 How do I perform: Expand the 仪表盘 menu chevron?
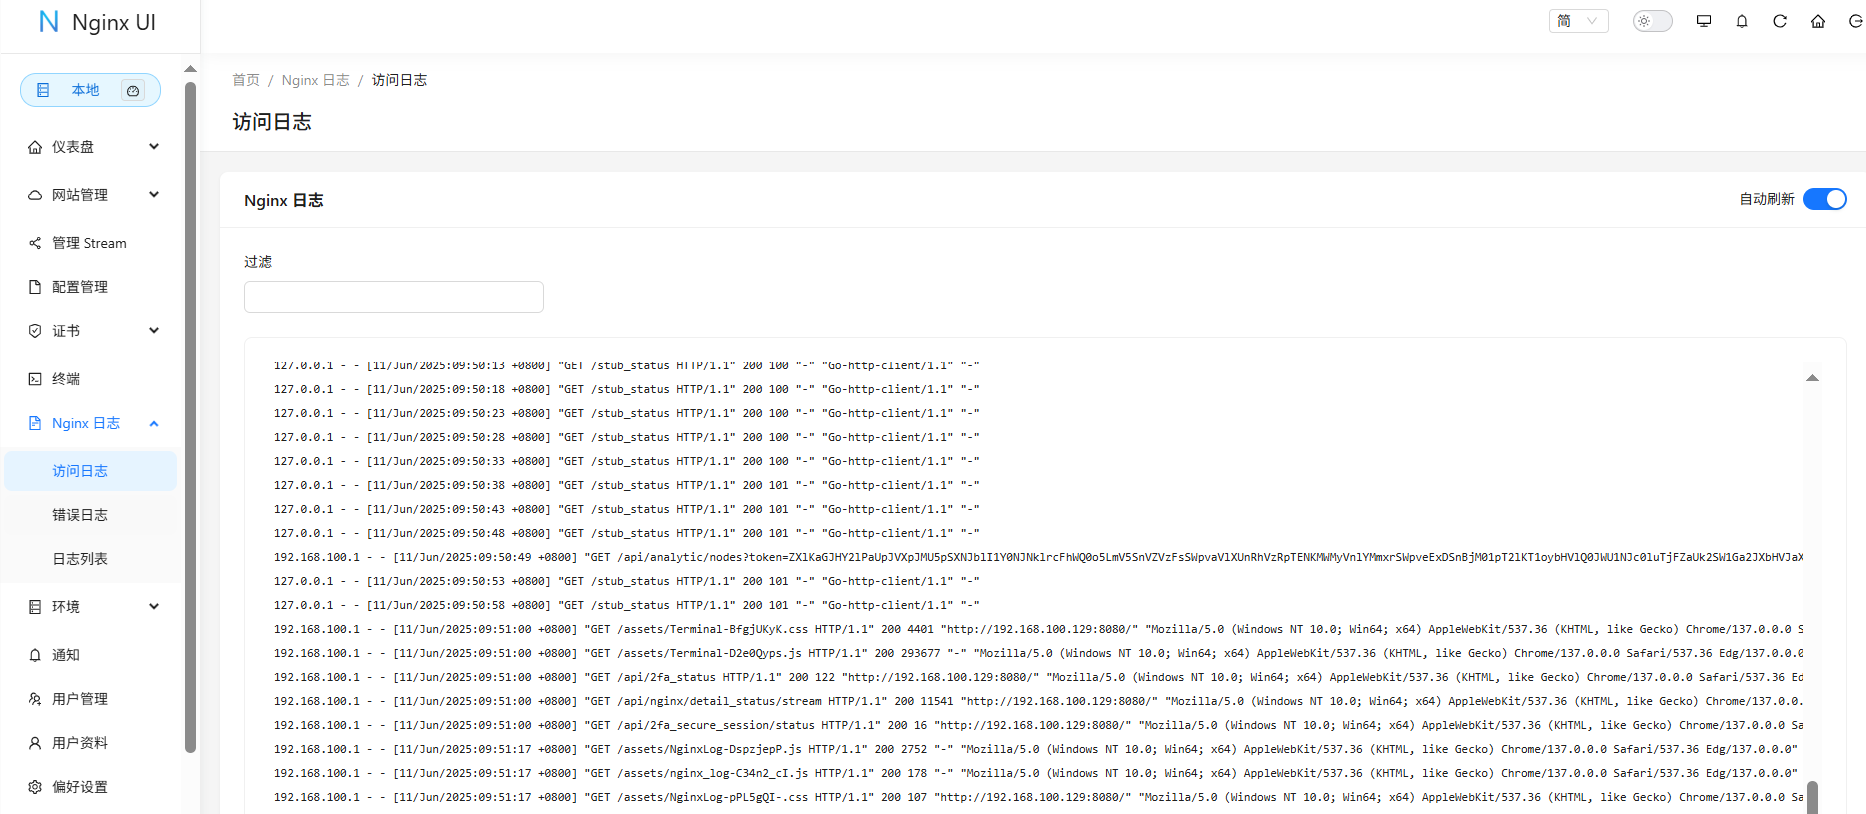coord(154,147)
